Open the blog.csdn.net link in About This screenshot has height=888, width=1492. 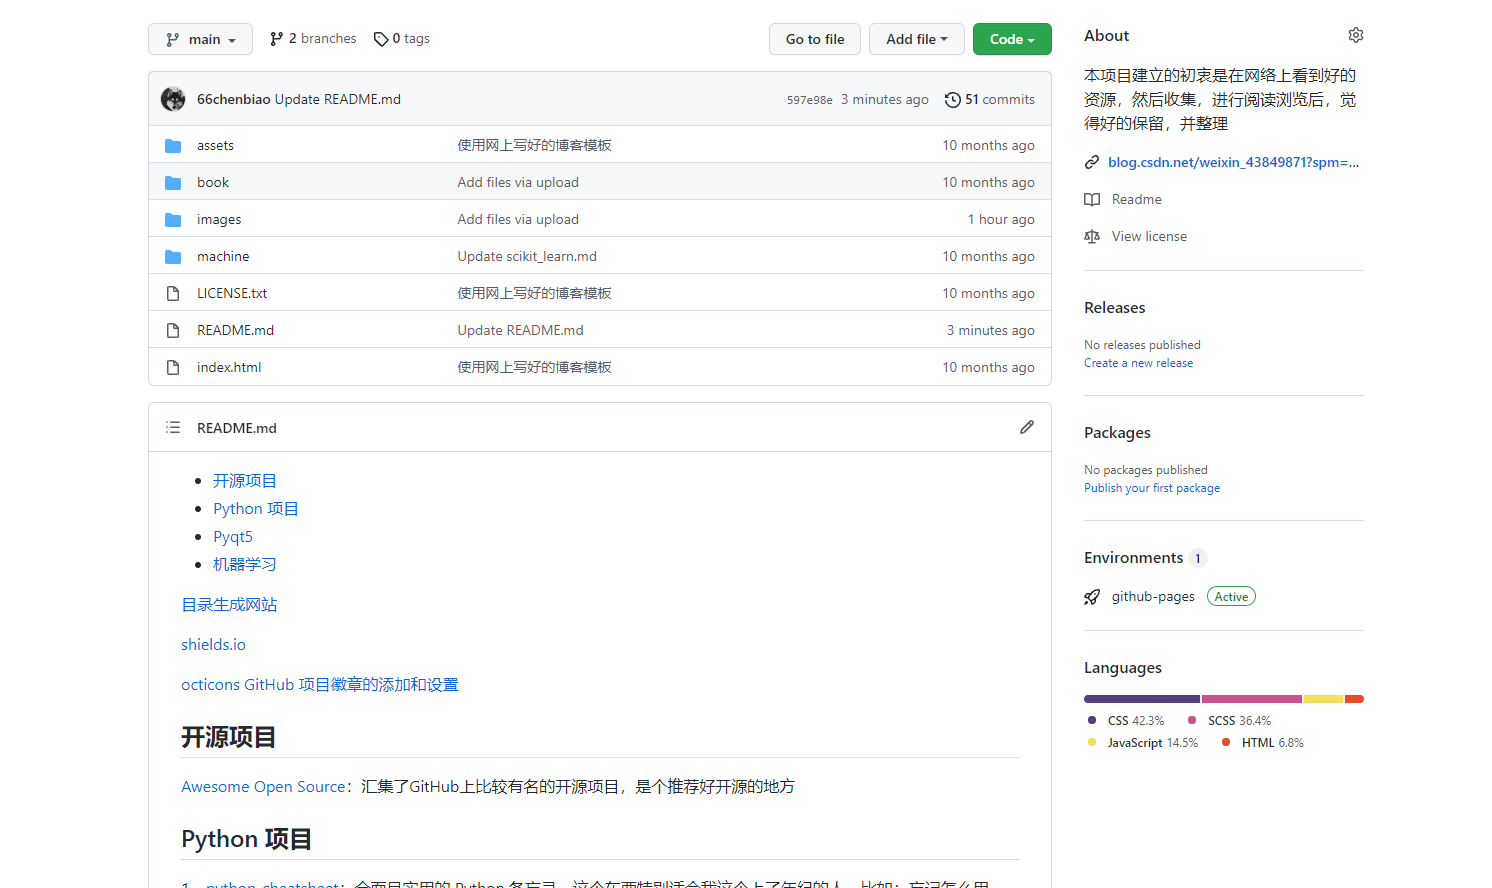[x=1234, y=161]
